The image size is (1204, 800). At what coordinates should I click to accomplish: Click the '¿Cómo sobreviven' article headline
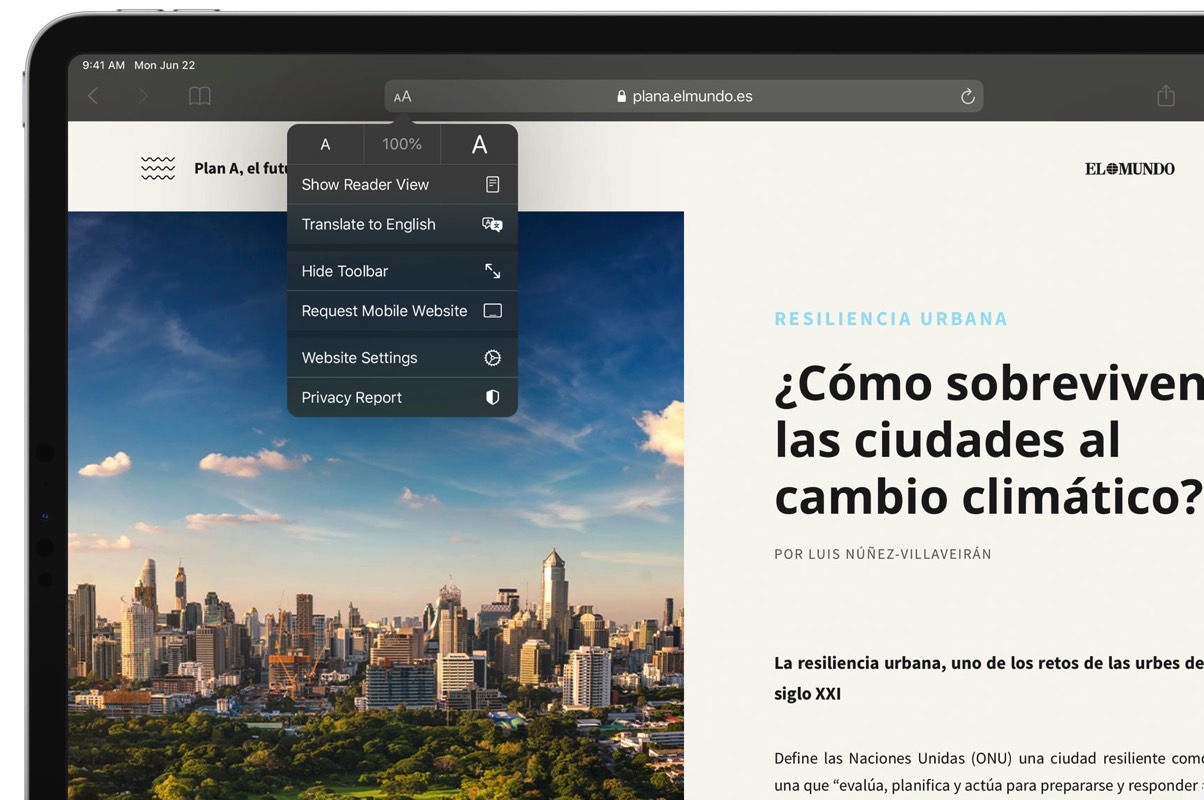pyautogui.click(x=989, y=440)
